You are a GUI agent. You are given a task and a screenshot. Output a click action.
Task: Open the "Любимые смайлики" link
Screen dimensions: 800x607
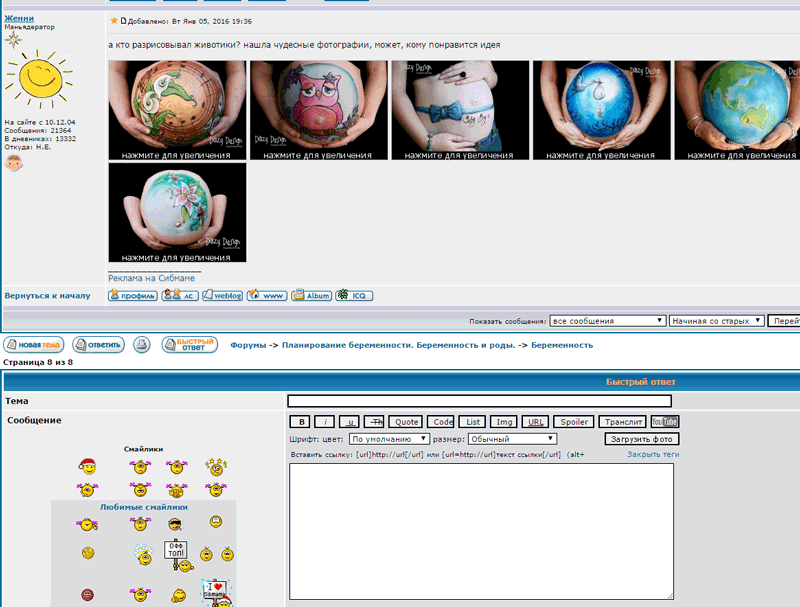[143, 507]
